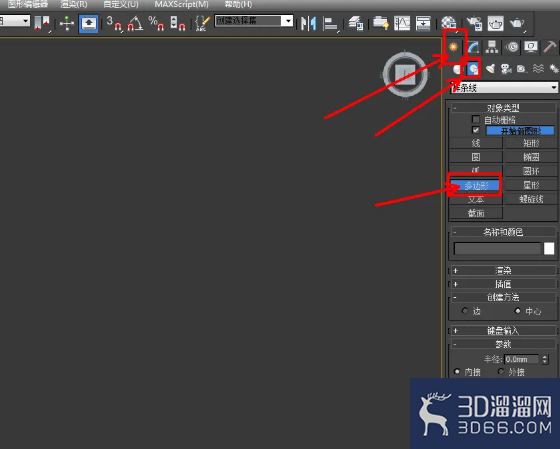
Task: Enable the Percent Snap toggle icon
Action: [x=157, y=24]
